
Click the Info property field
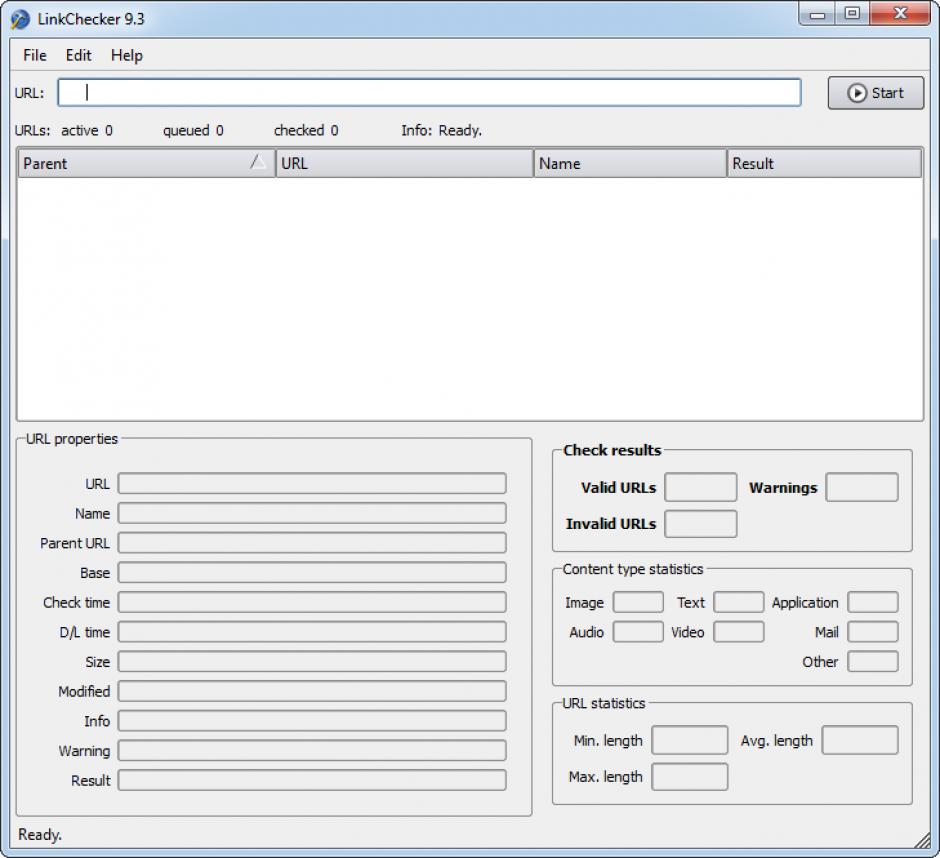[x=312, y=721]
